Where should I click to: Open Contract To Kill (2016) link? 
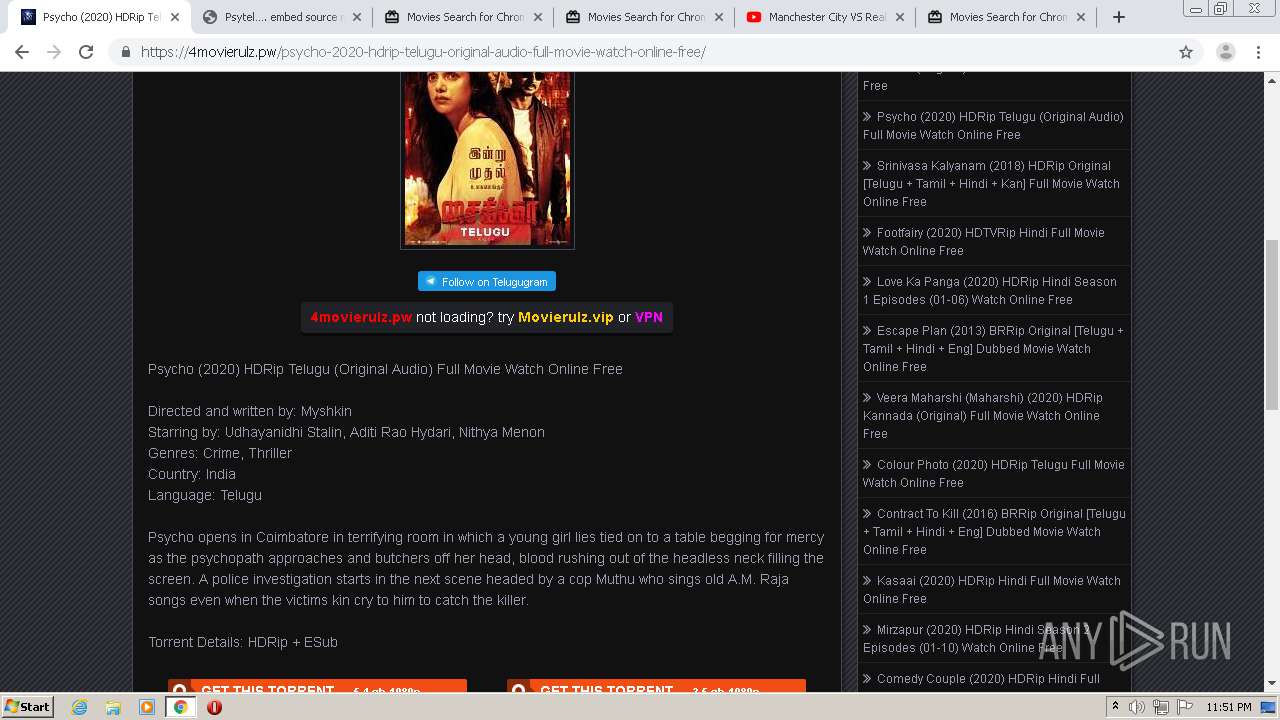point(994,531)
